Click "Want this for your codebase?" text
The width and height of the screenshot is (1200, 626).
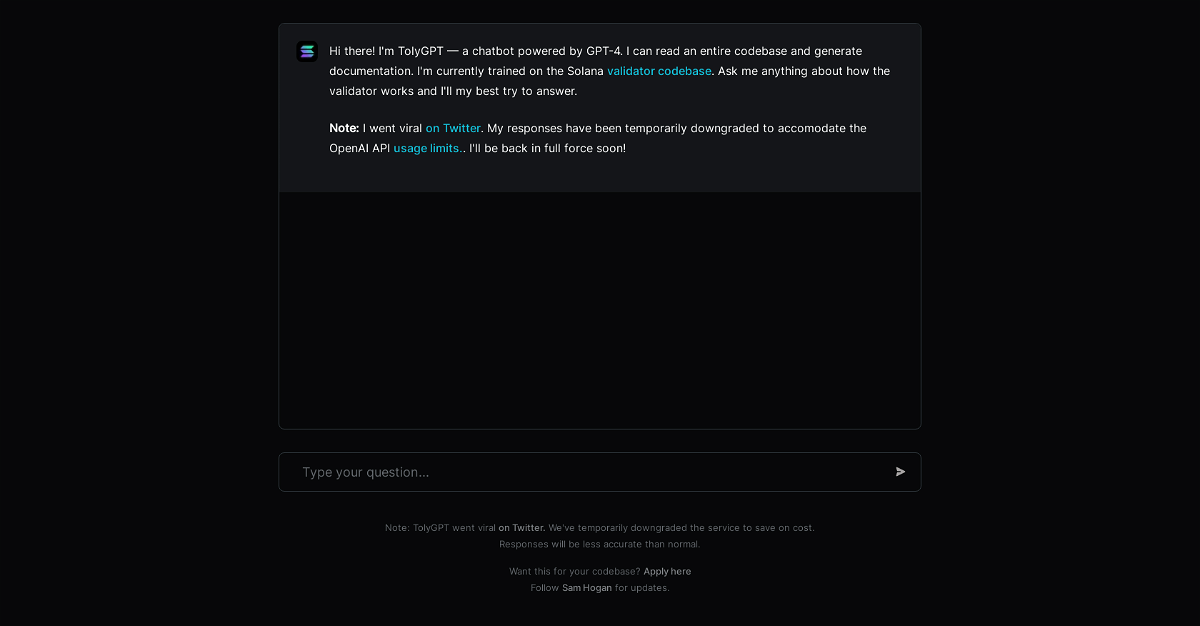pyautogui.click(x=574, y=572)
